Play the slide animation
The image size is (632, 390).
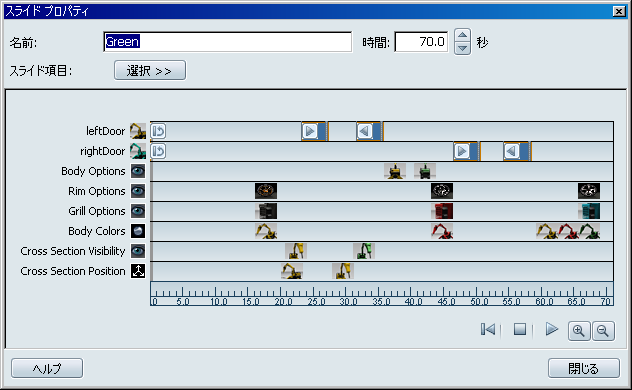[x=552, y=330]
